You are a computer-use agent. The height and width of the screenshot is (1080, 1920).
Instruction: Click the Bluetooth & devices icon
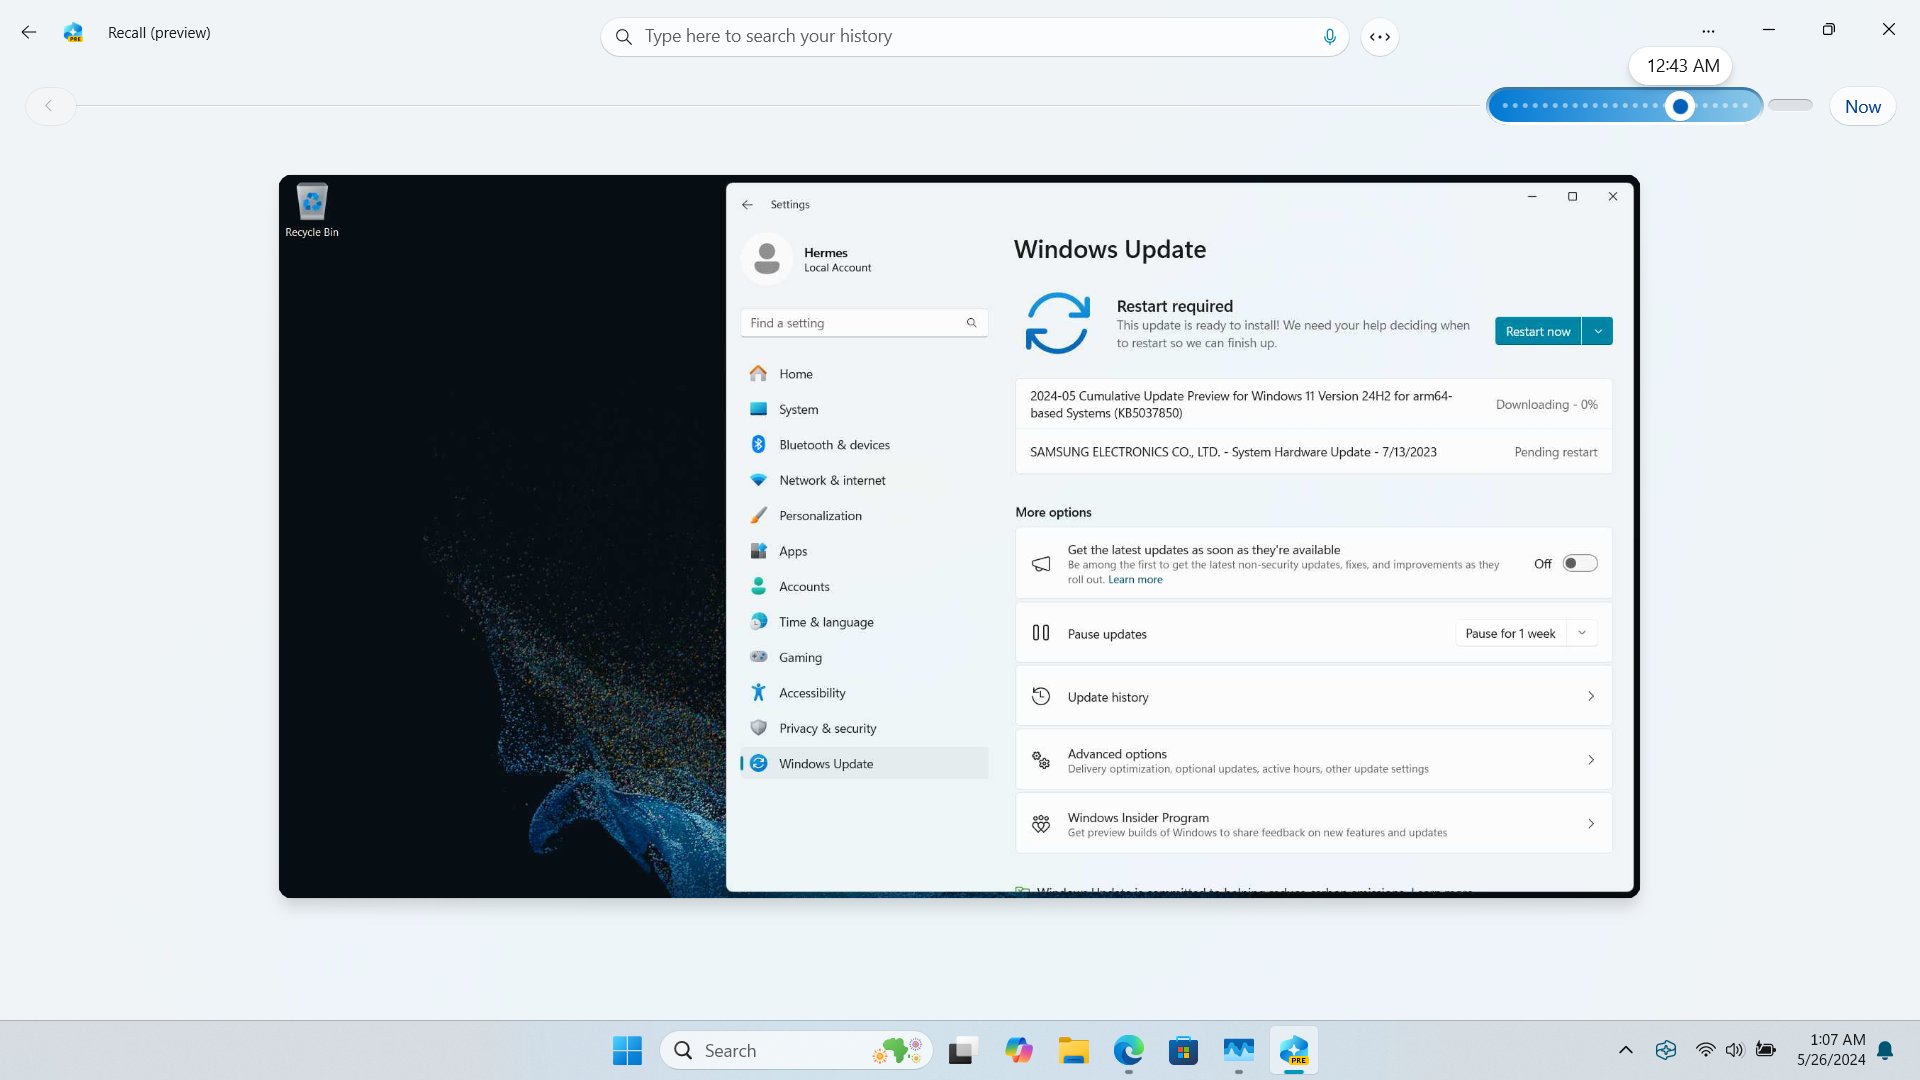pyautogui.click(x=758, y=444)
